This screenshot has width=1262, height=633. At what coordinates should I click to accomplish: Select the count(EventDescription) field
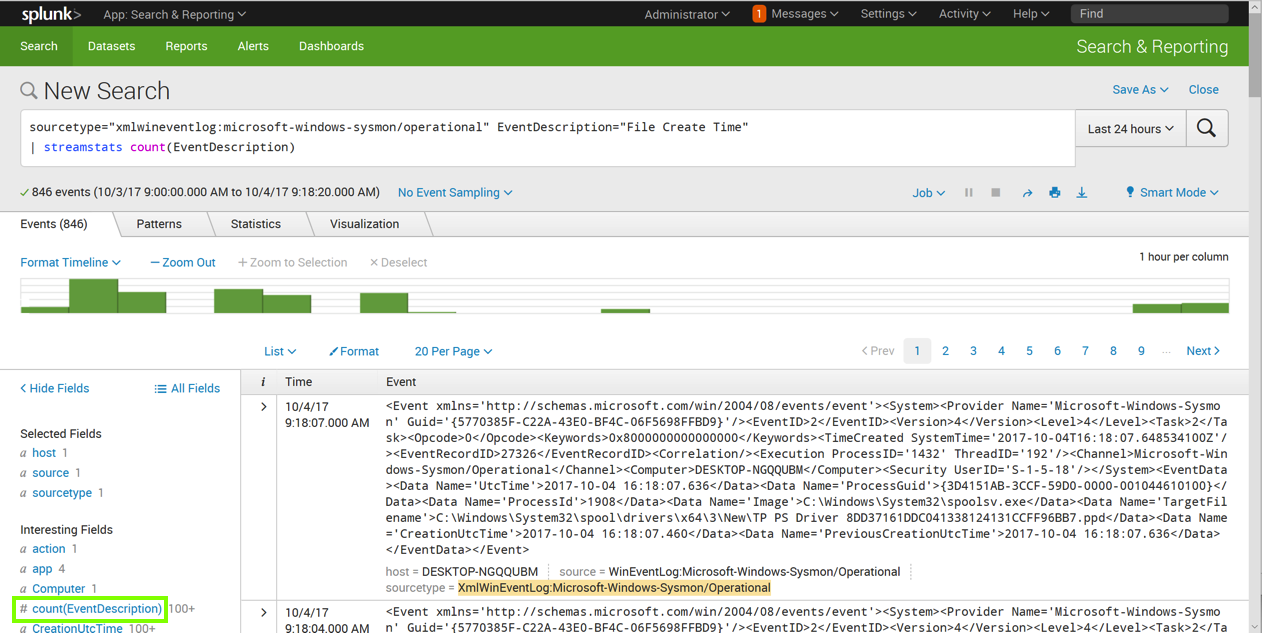[x=96, y=608]
